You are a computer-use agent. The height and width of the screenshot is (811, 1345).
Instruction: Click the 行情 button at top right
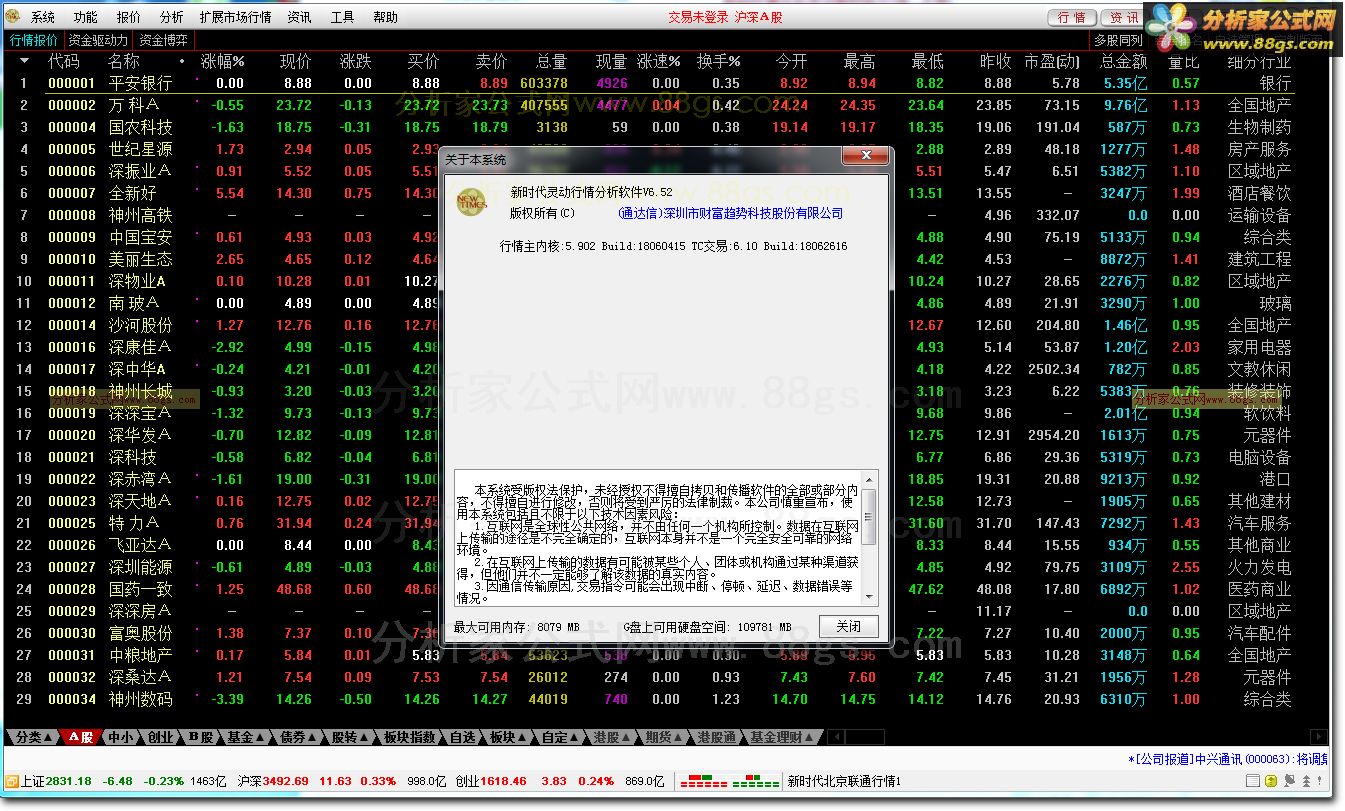click(1072, 17)
